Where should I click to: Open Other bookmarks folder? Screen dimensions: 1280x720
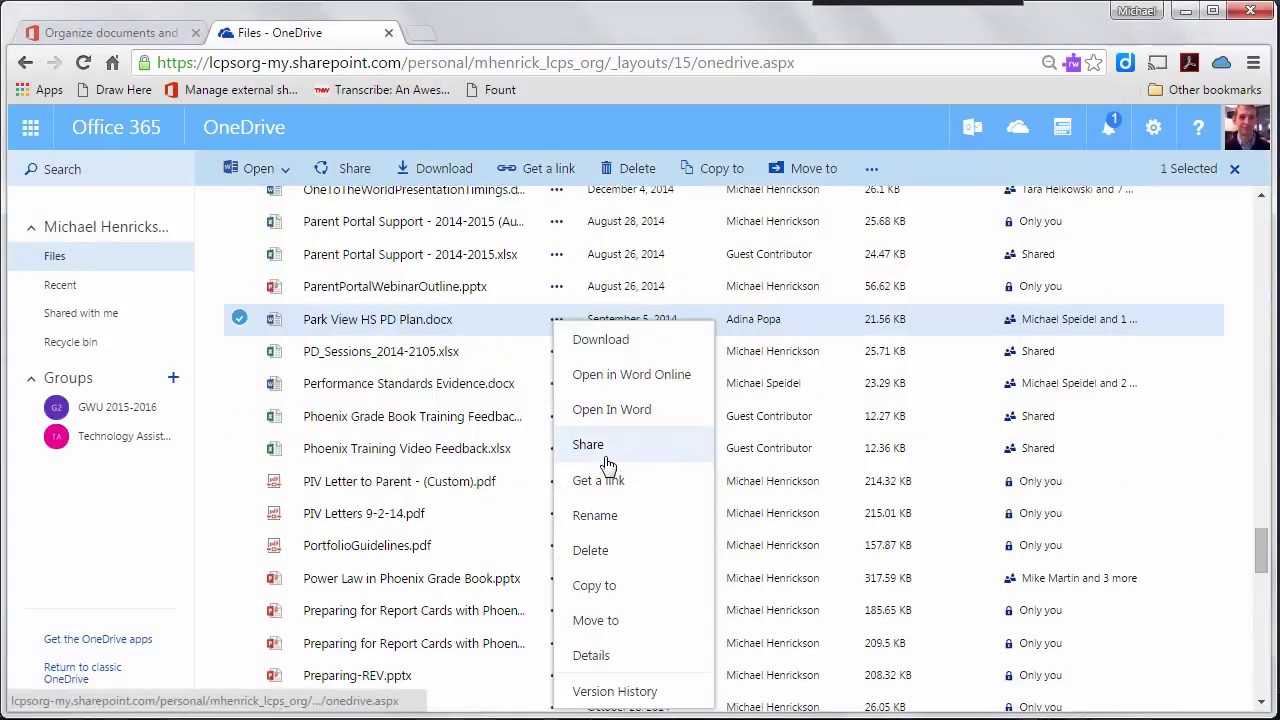(x=1205, y=90)
